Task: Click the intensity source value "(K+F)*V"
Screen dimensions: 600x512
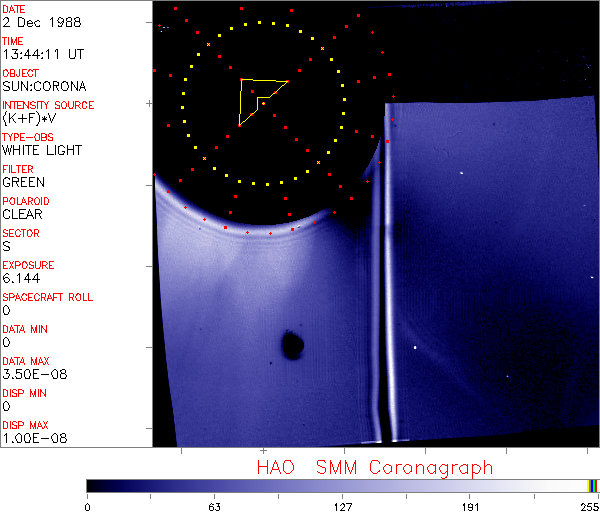Action: [x=29, y=119]
